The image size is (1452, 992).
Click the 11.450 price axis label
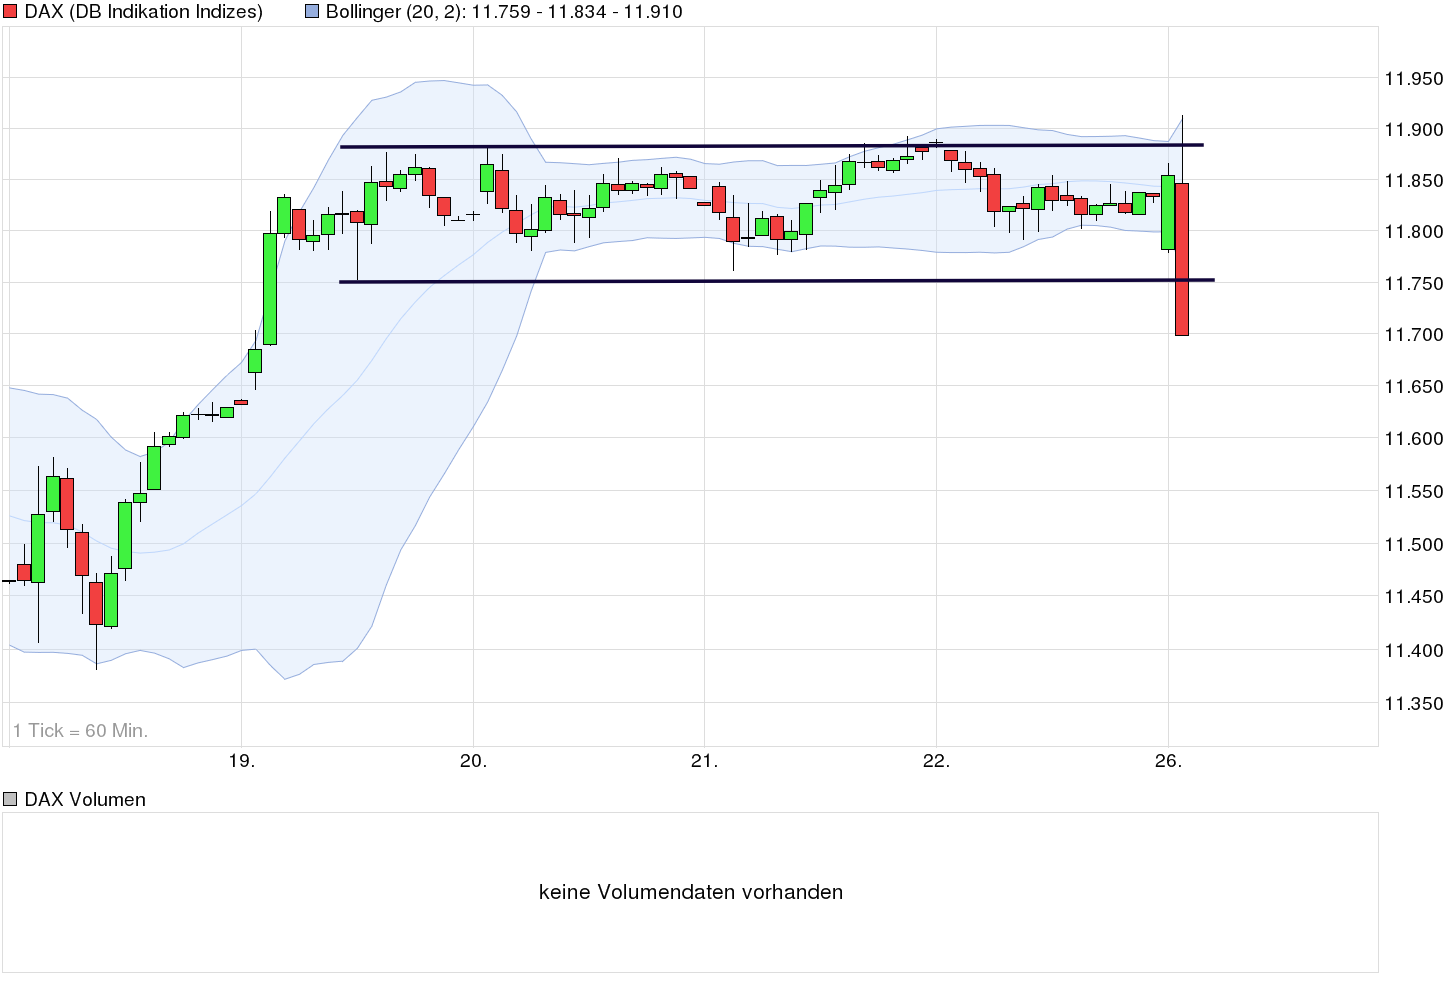pyautogui.click(x=1413, y=597)
